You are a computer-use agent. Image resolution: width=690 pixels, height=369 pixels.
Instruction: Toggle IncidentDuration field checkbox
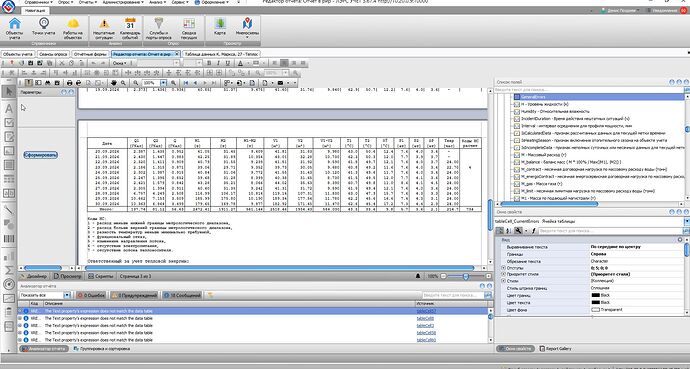(517, 119)
